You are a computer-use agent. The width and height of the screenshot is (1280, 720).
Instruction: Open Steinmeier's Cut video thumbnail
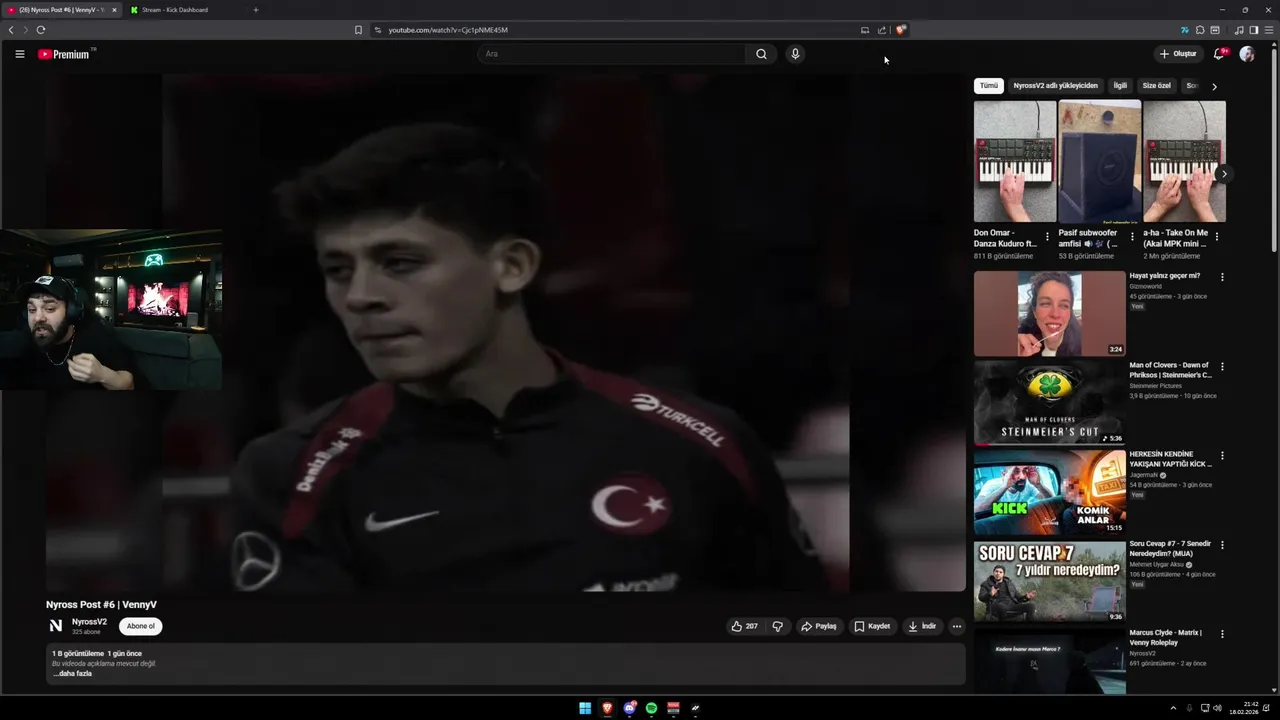1049,402
